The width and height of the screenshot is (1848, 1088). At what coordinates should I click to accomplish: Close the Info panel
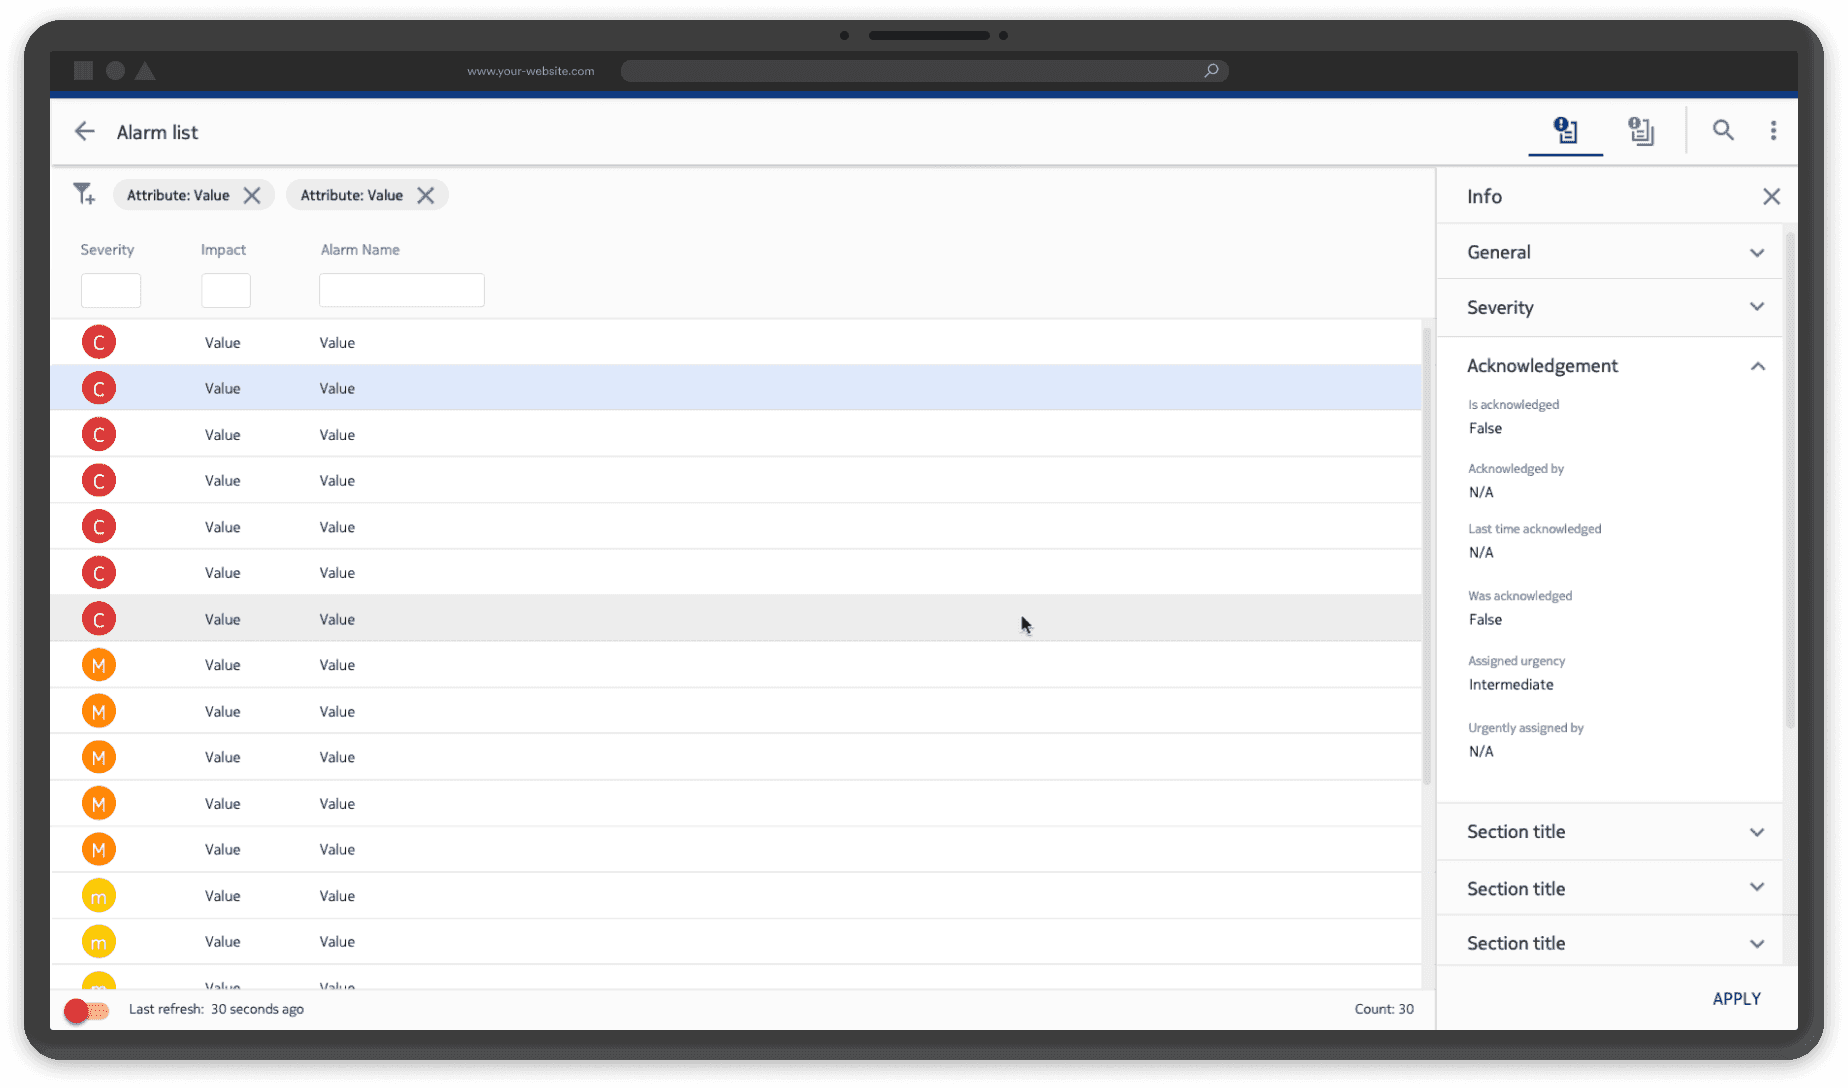point(1771,196)
